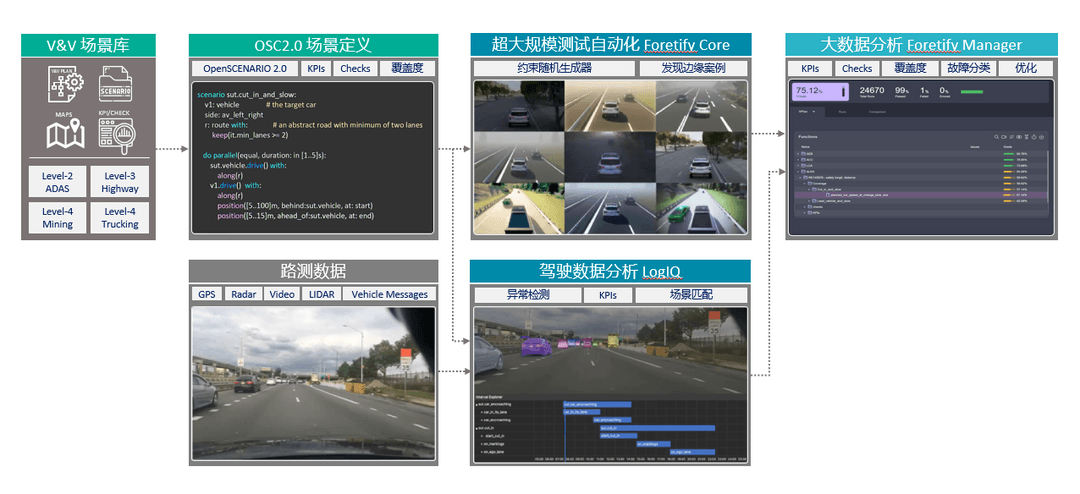Collapse the ALKS tree row
The height and width of the screenshot is (494, 1080).
pos(798,172)
